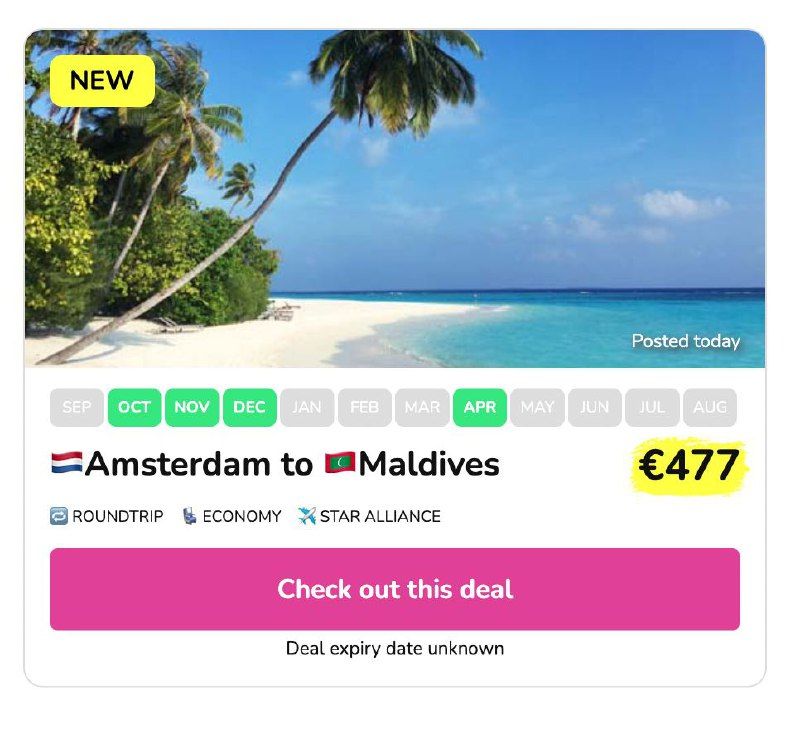Select the SEP month chip

[x=77, y=407]
